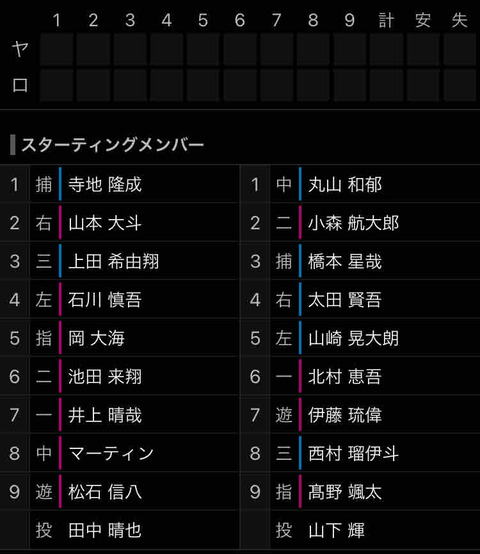This screenshot has height=554, width=480.
Task: Select the ヤ team scoreboard row label
Action: [20, 49]
